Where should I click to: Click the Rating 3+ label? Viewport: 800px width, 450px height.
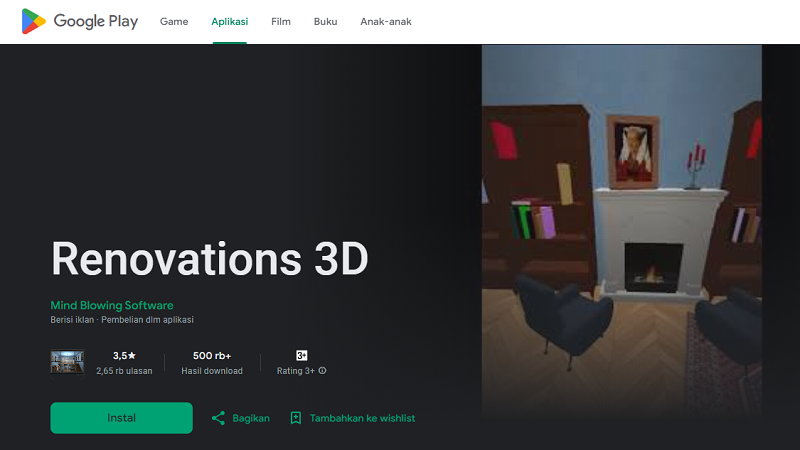(x=295, y=371)
